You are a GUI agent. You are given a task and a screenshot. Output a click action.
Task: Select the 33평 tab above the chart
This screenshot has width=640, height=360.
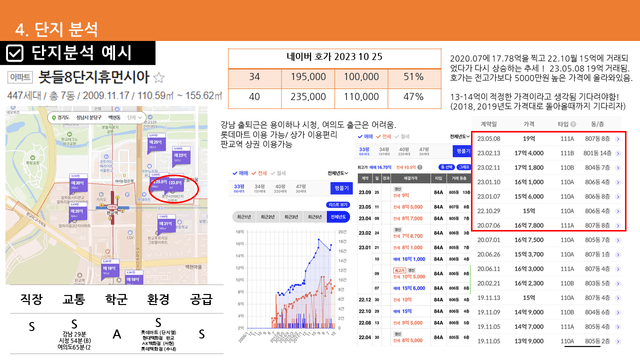point(239,188)
